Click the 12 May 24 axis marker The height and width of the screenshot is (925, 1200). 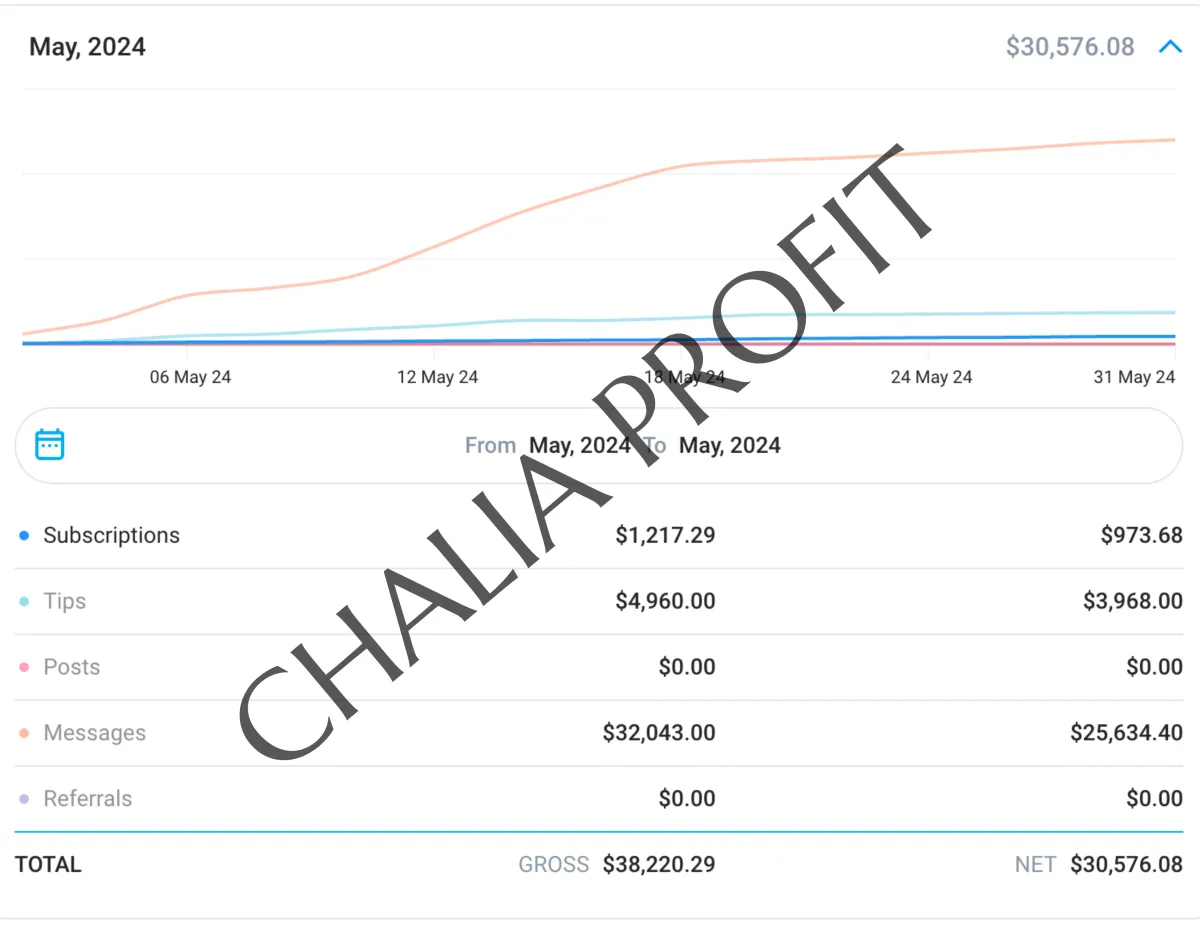pyautogui.click(x=437, y=377)
